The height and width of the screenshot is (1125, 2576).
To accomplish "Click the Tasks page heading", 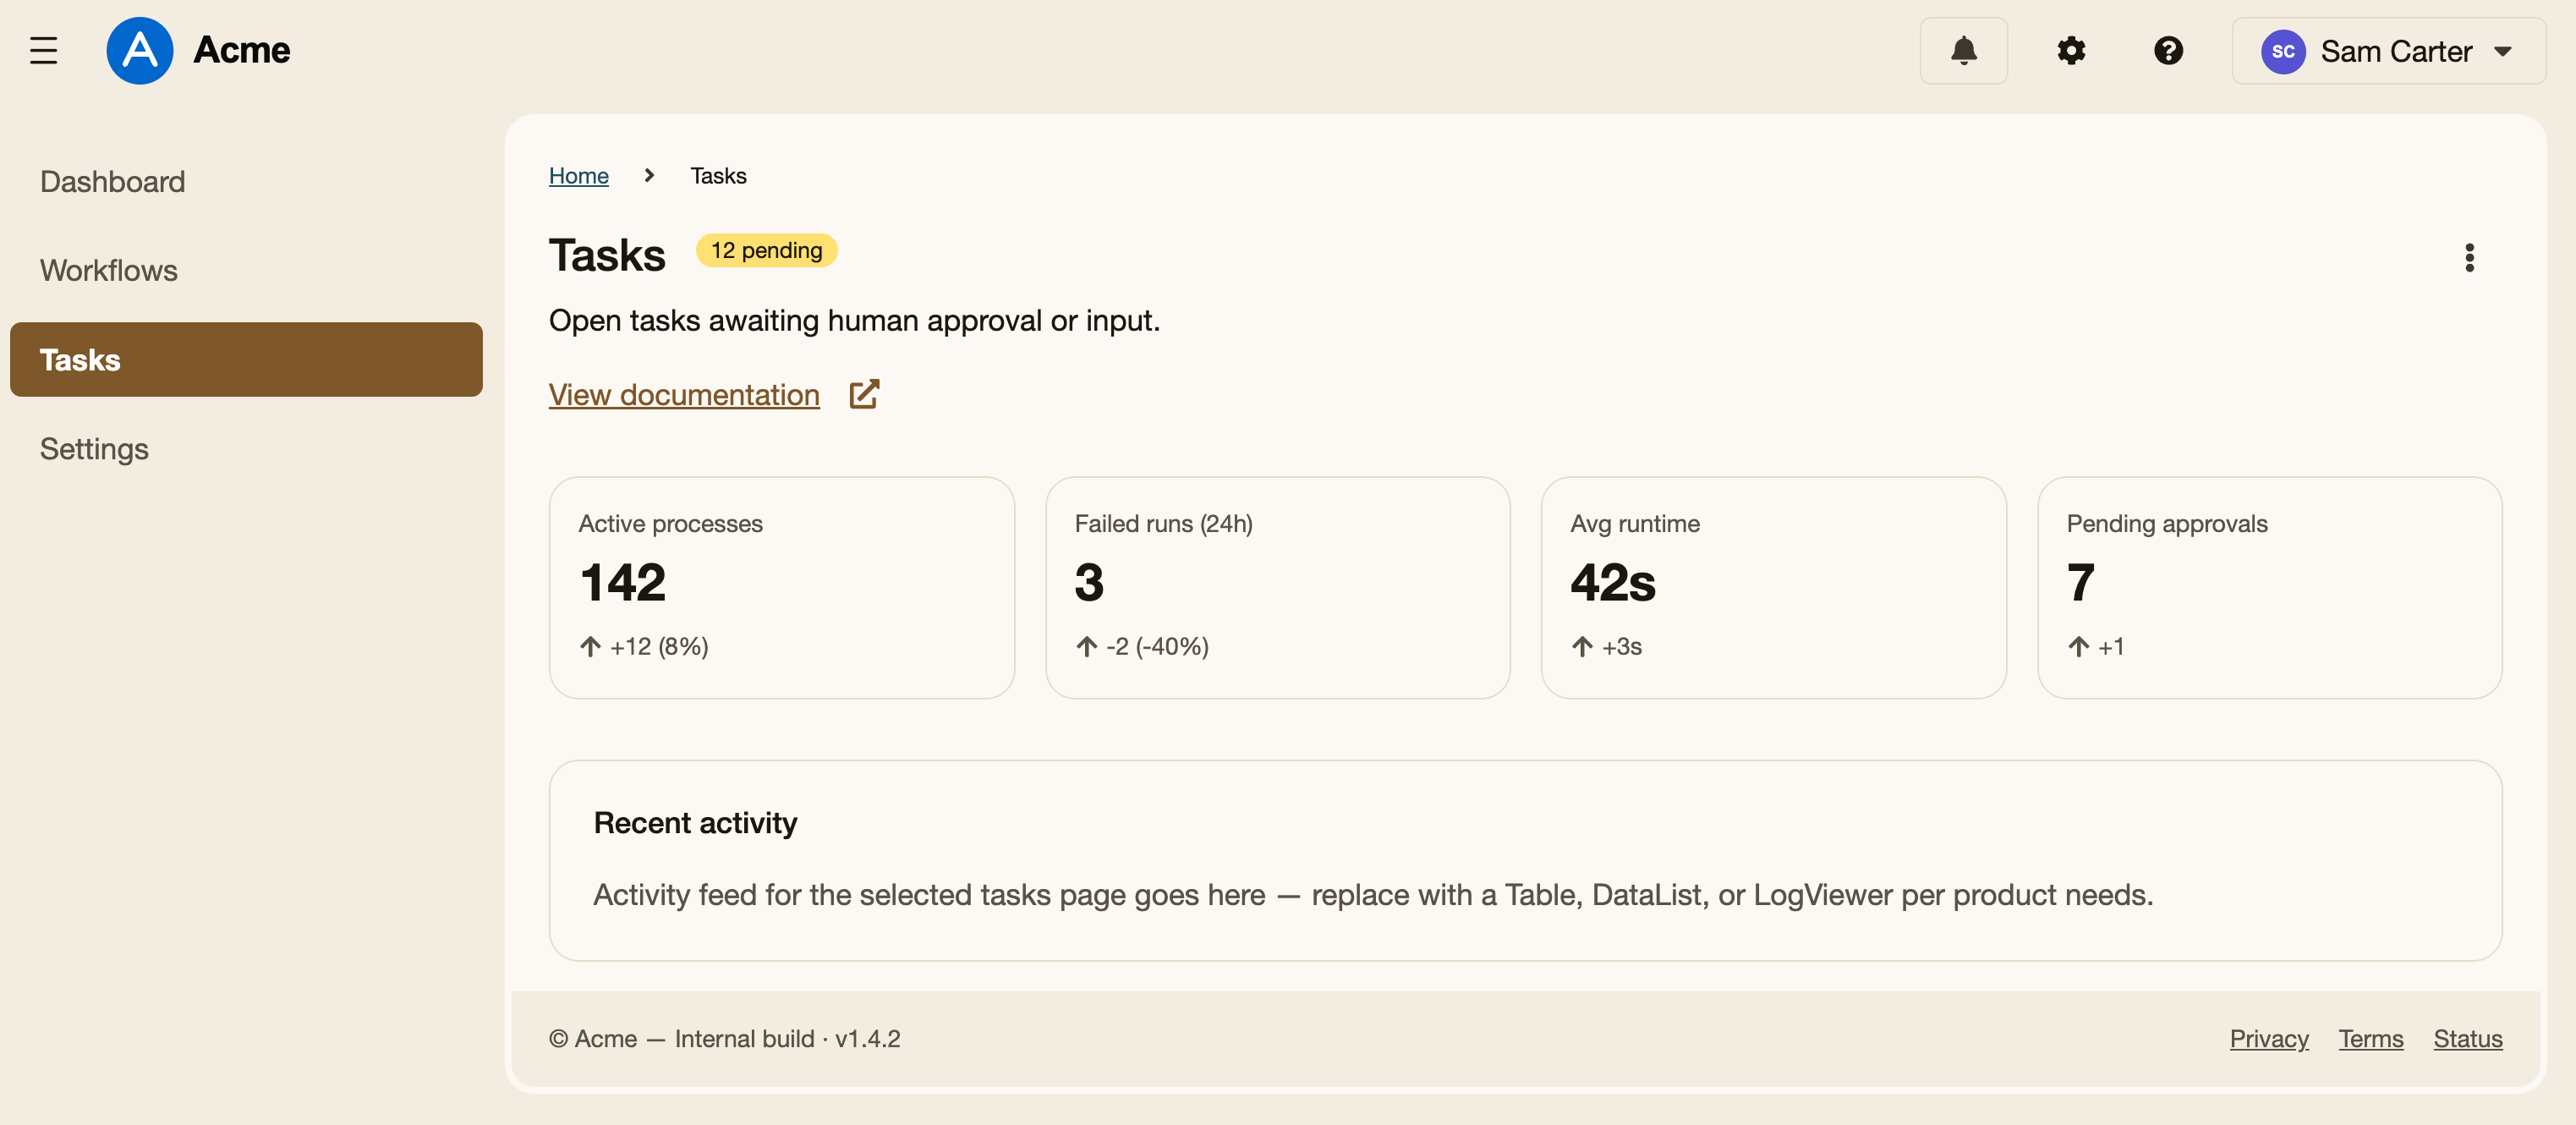I will pyautogui.click(x=607, y=255).
